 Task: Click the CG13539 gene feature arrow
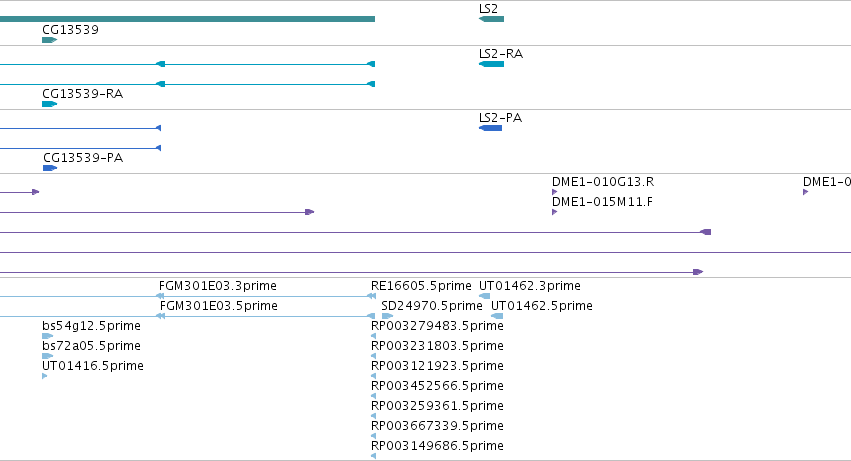tap(49, 40)
